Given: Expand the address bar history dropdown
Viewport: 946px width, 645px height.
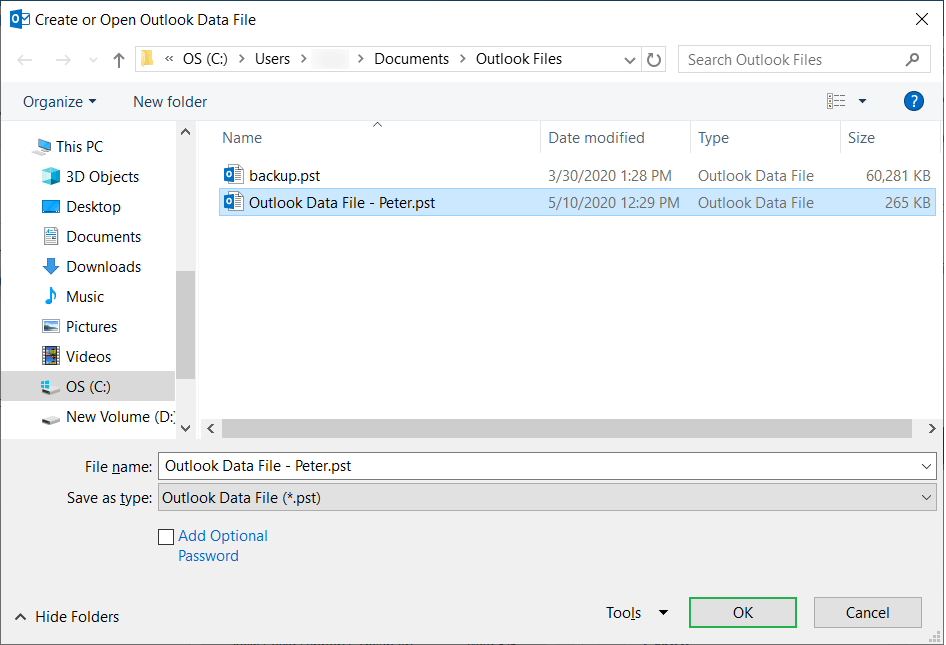Looking at the screenshot, I should coord(630,60).
